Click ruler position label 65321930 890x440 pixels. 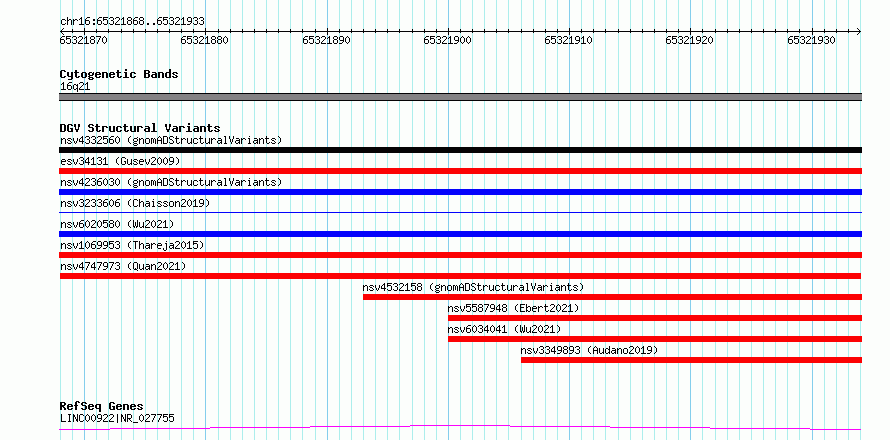tap(812, 40)
